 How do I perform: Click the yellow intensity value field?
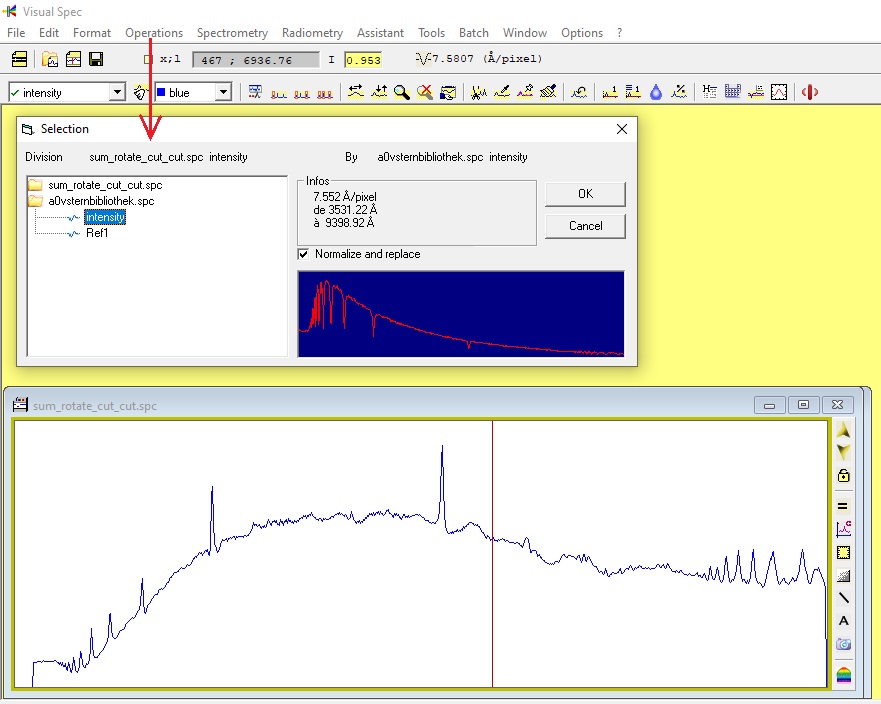[363, 60]
